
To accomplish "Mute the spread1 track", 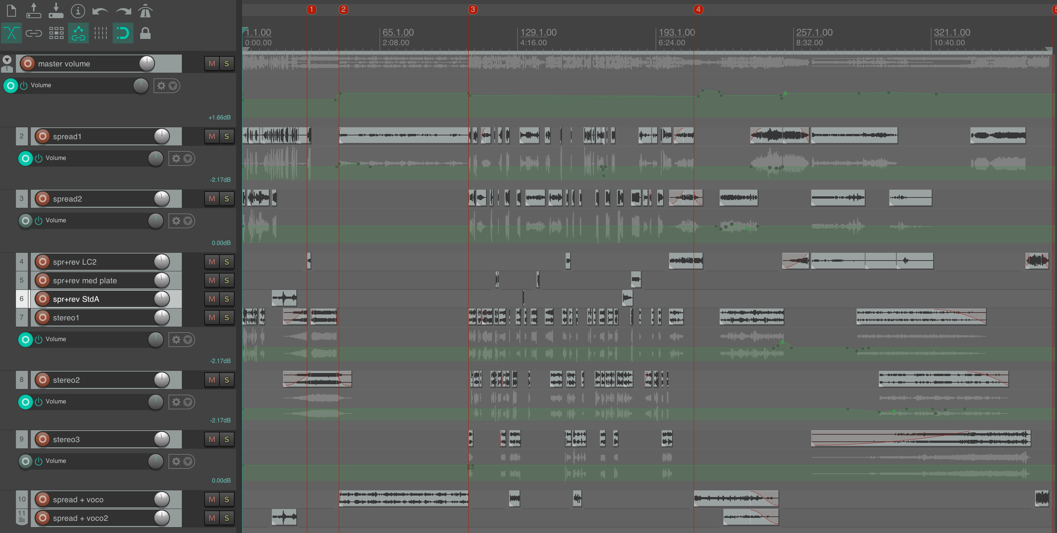I will point(211,136).
